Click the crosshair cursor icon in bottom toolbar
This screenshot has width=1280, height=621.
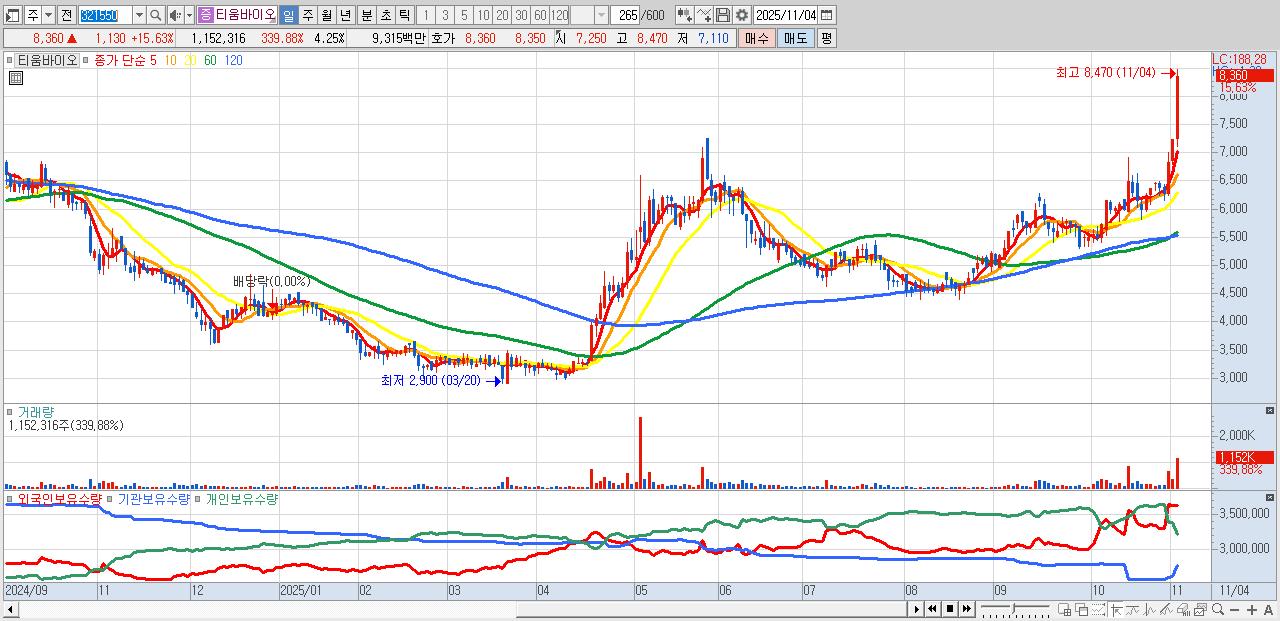[1116, 609]
